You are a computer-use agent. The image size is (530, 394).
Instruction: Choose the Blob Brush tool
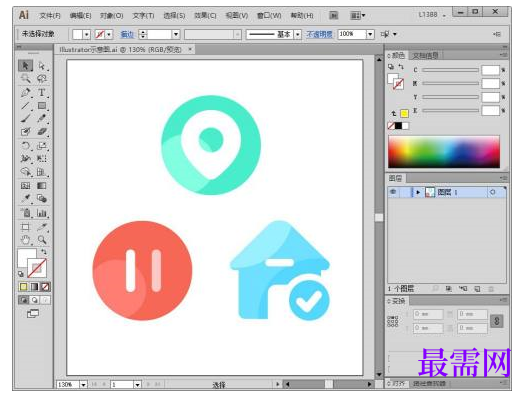tap(25, 131)
